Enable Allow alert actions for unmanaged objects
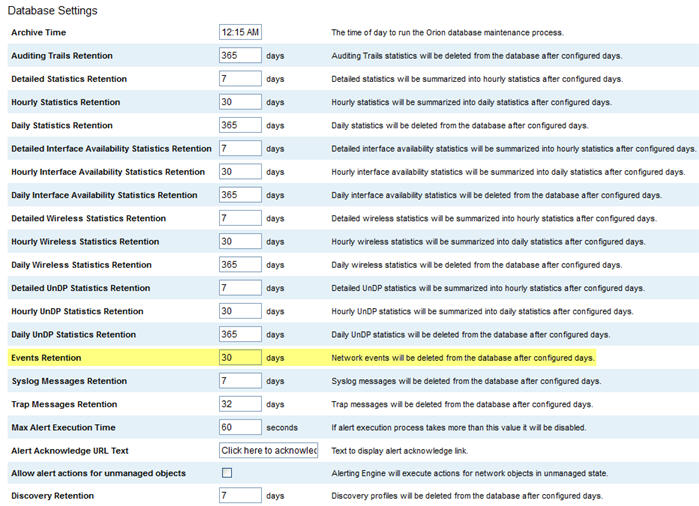 pos(227,473)
